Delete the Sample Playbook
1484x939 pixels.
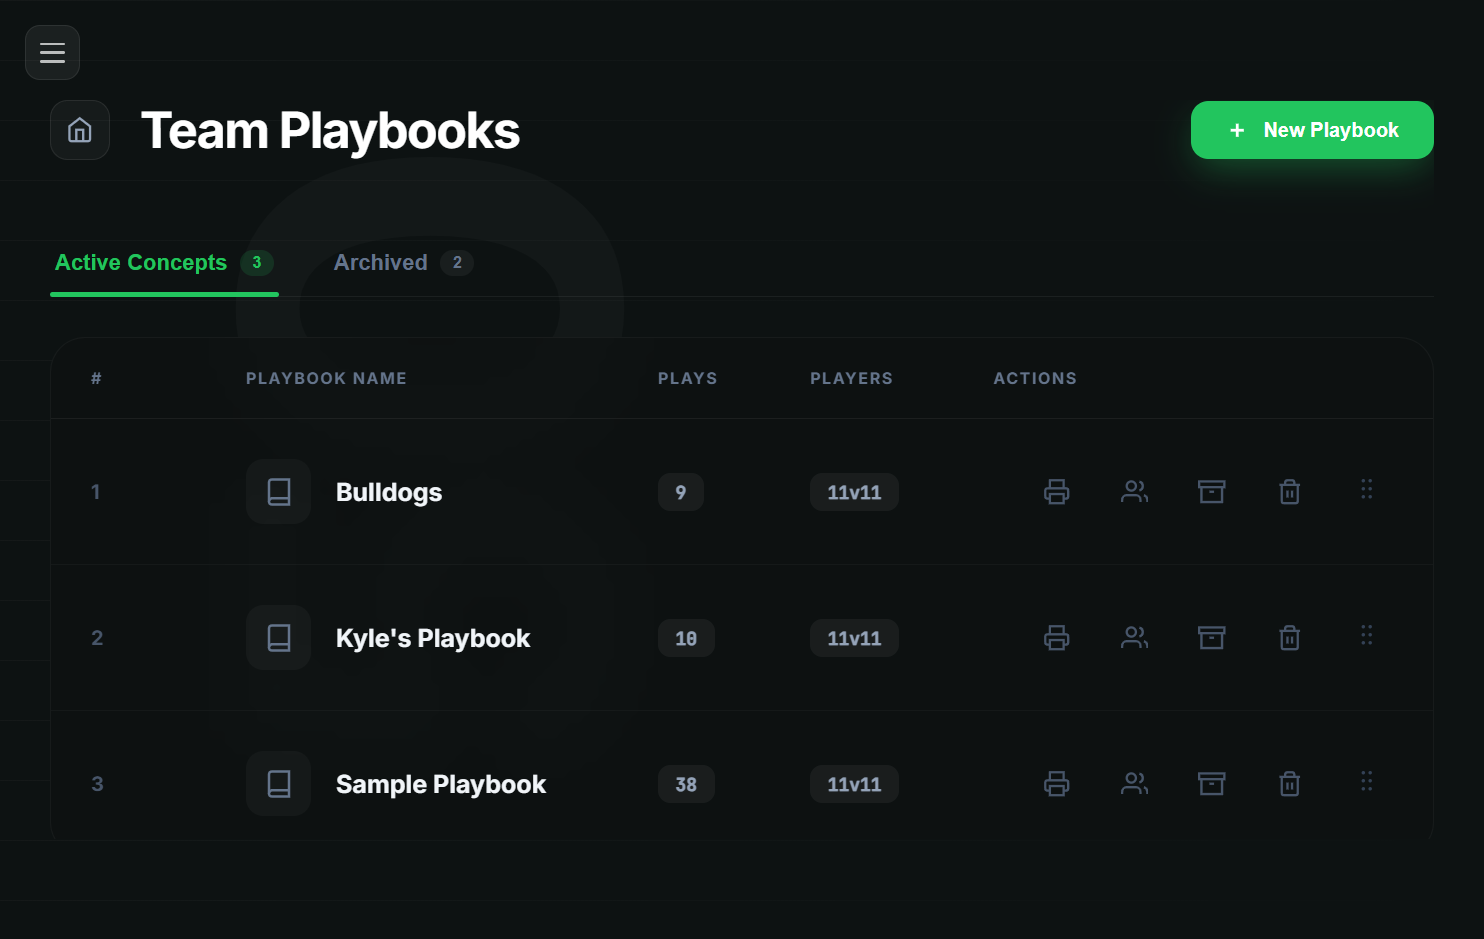click(x=1290, y=783)
